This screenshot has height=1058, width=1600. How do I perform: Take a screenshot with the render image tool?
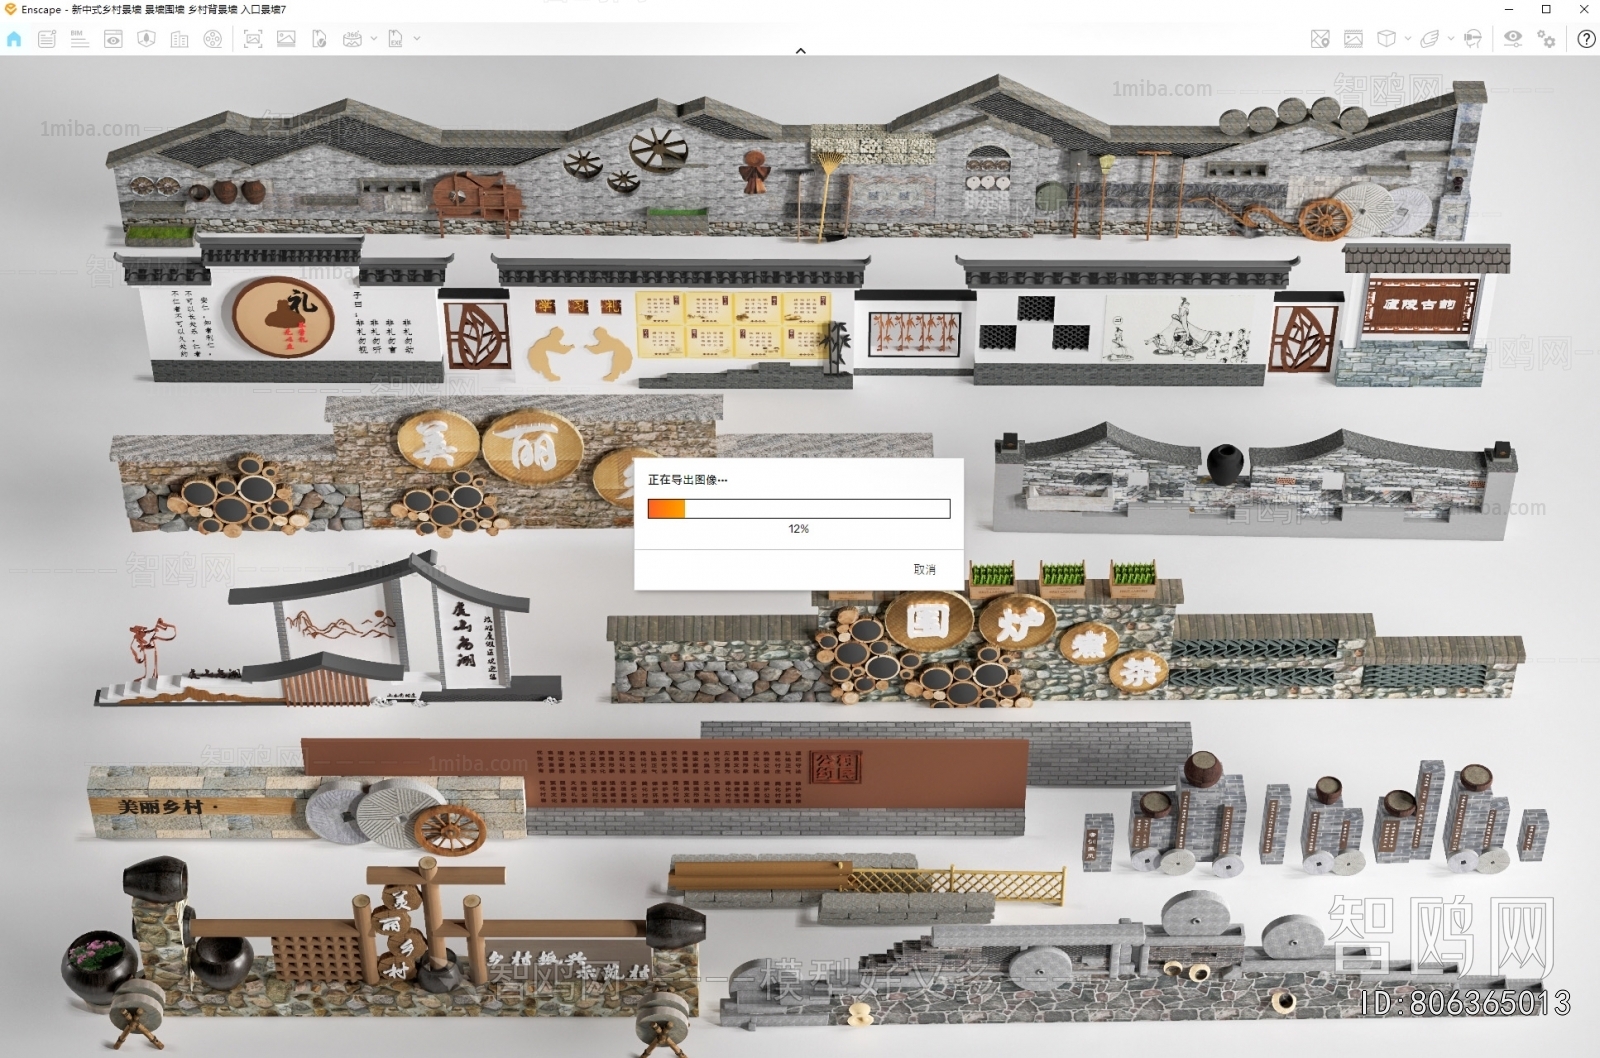coord(254,40)
